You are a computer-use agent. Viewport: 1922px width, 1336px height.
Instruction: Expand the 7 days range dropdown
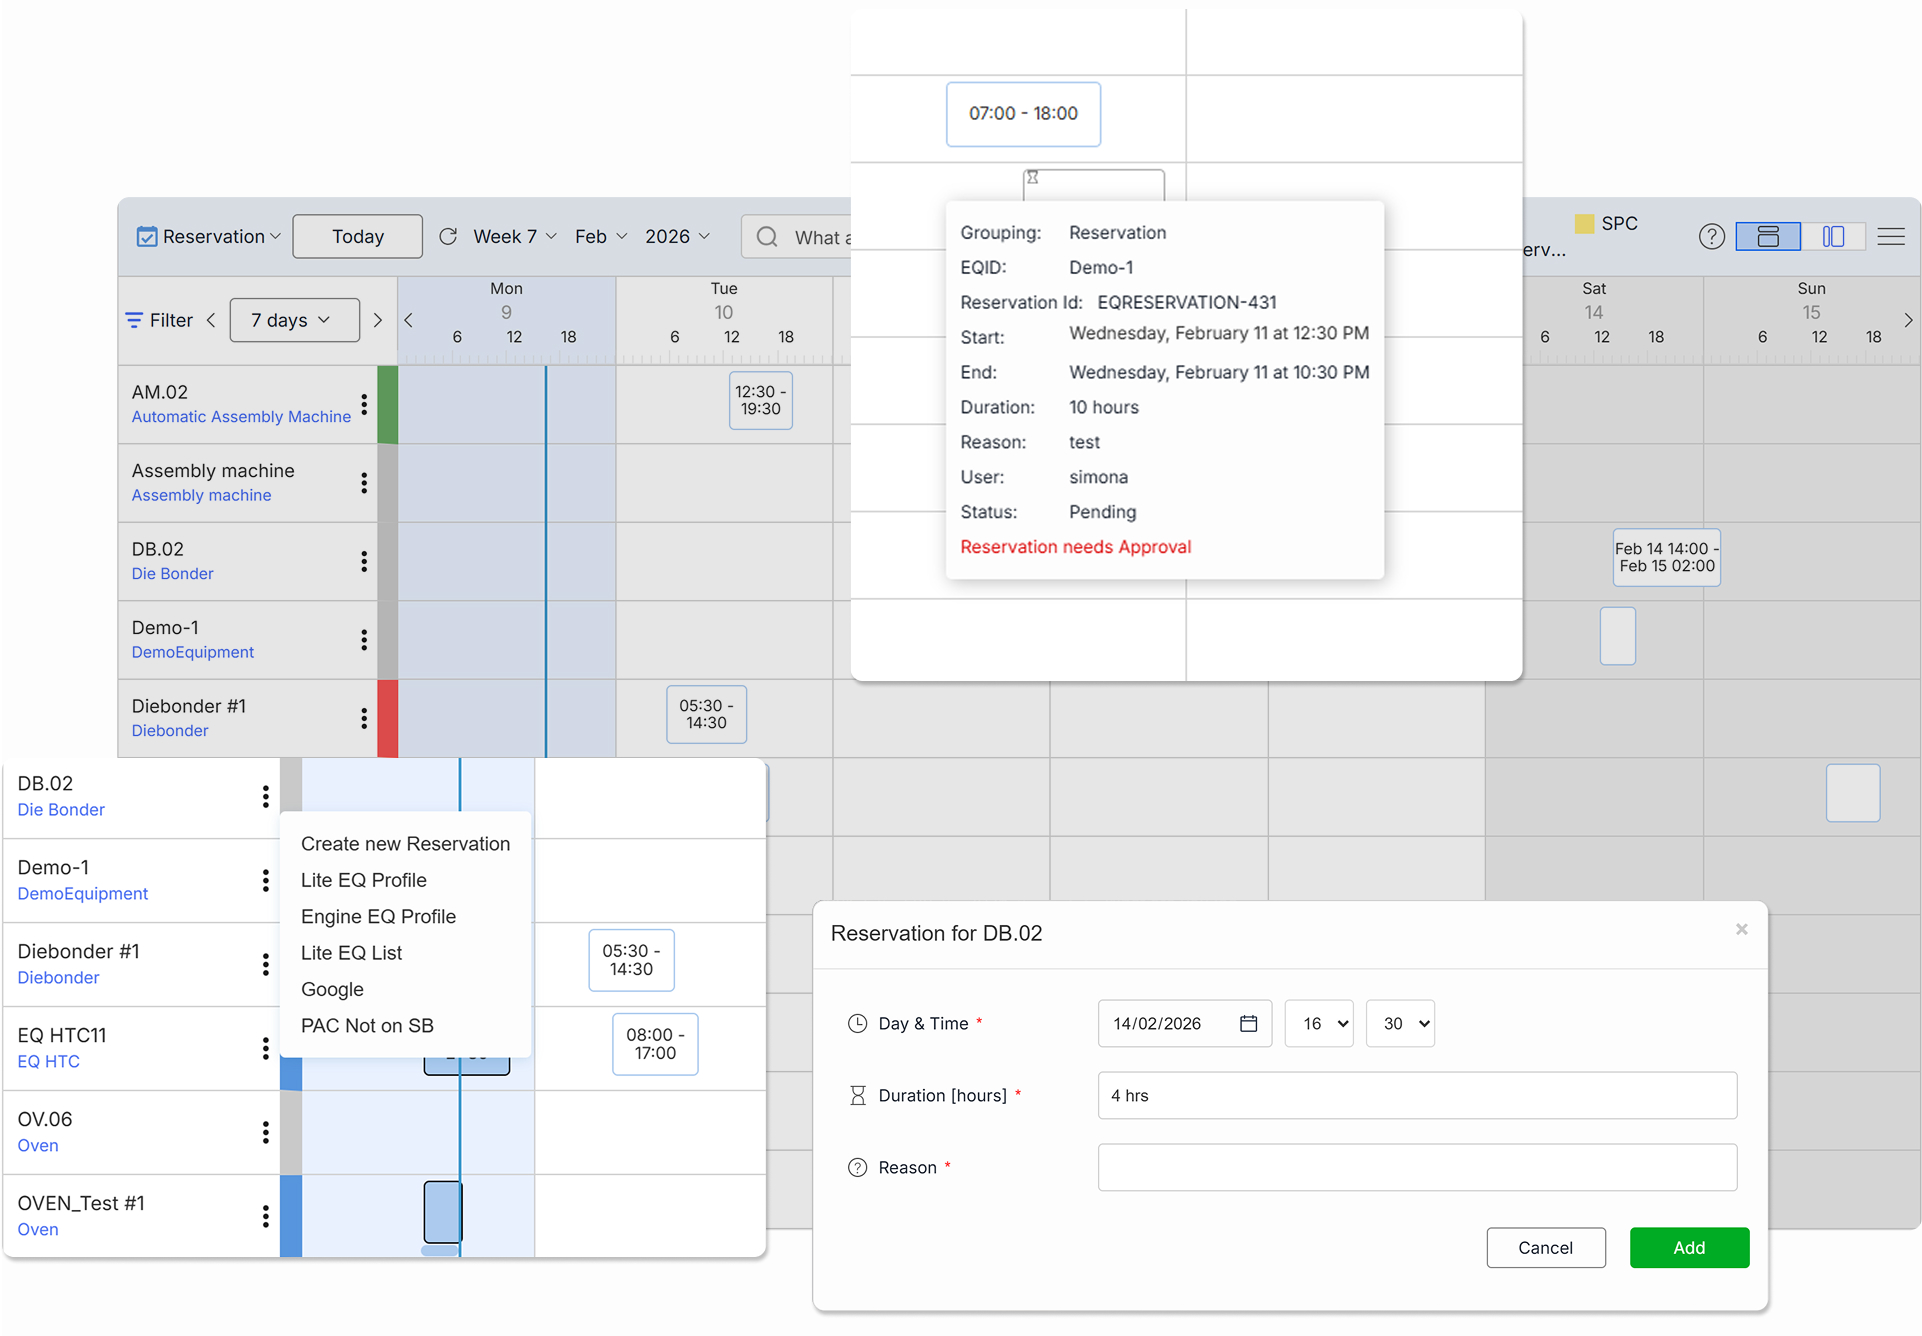point(294,320)
